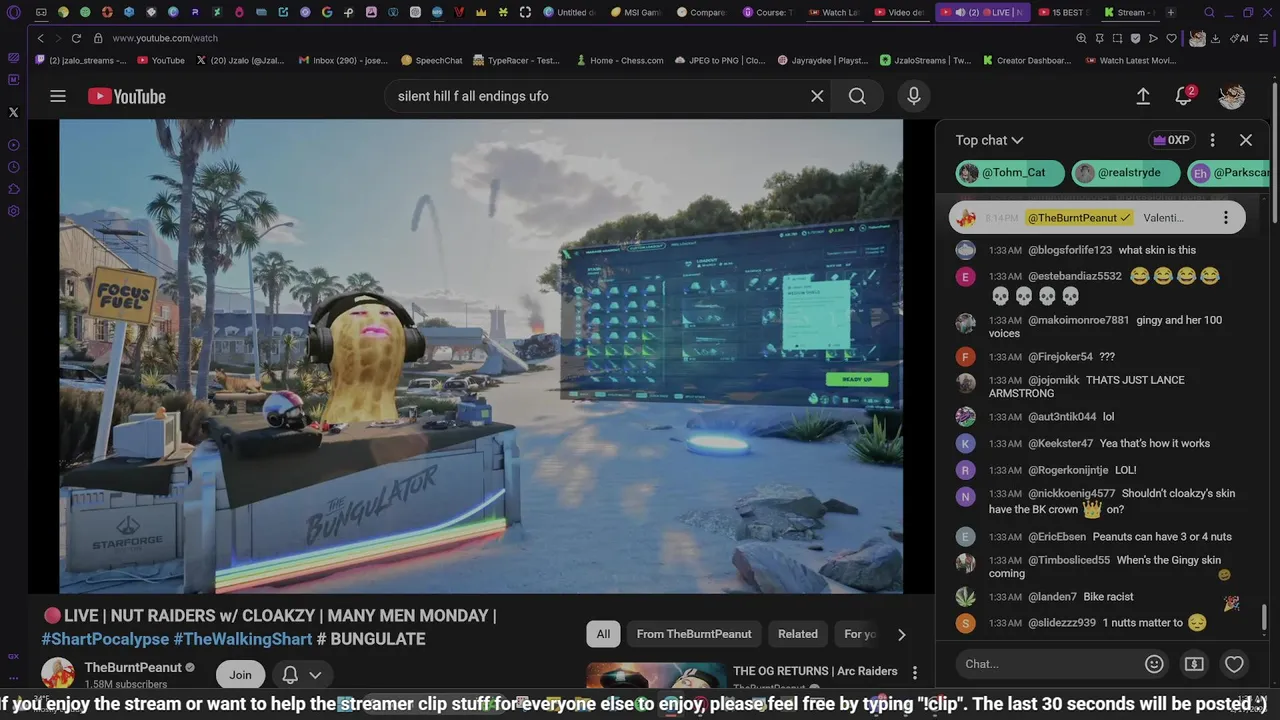1280x720 pixels.
Task: Expand the notification bell subscription dropdown
Action: (x=304, y=675)
